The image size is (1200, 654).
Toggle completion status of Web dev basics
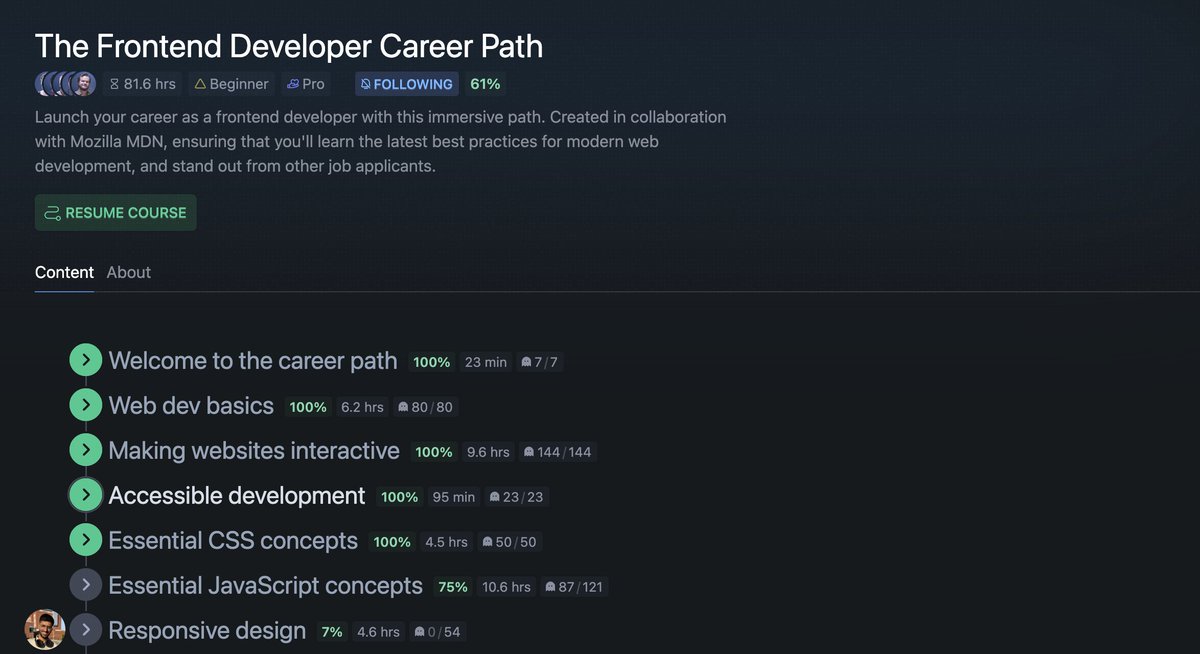85,405
